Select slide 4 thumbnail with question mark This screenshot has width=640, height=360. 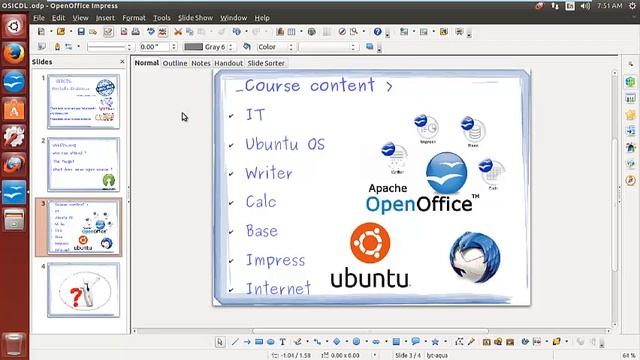pyautogui.click(x=84, y=290)
